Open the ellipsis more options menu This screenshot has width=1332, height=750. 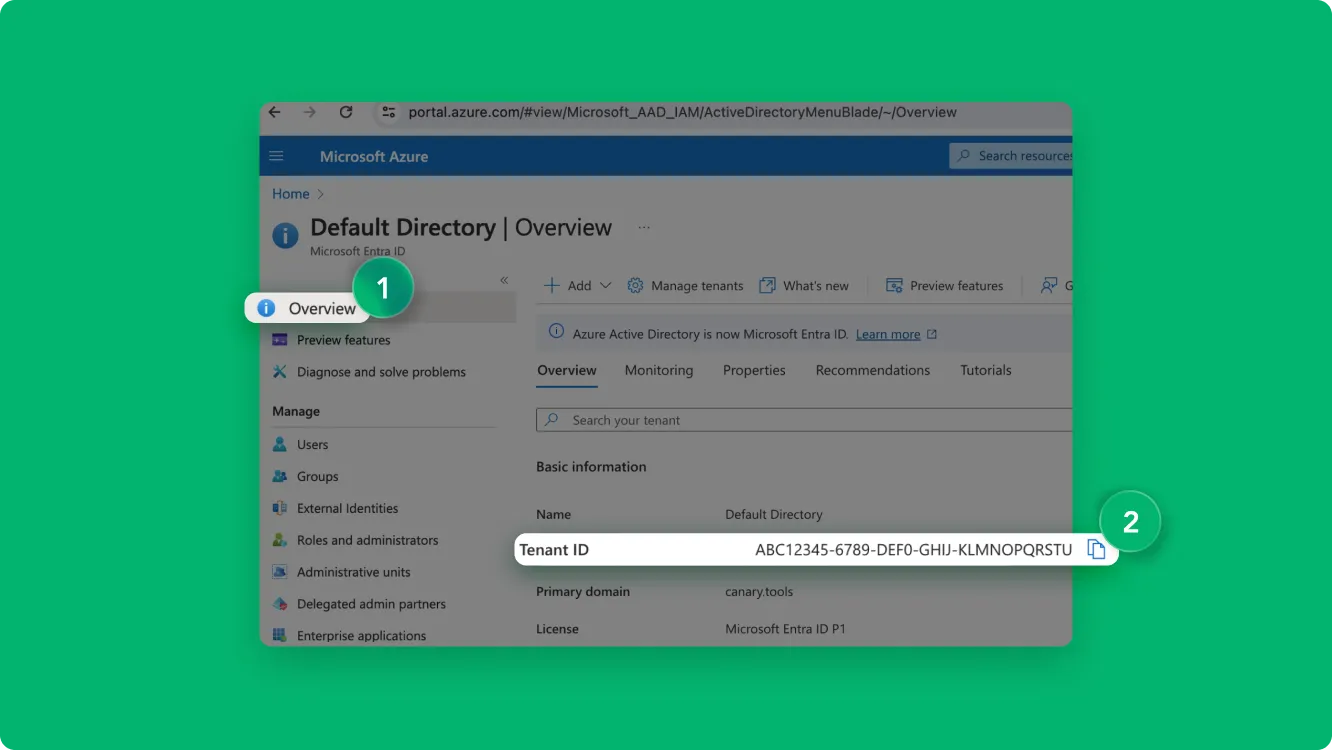644,228
